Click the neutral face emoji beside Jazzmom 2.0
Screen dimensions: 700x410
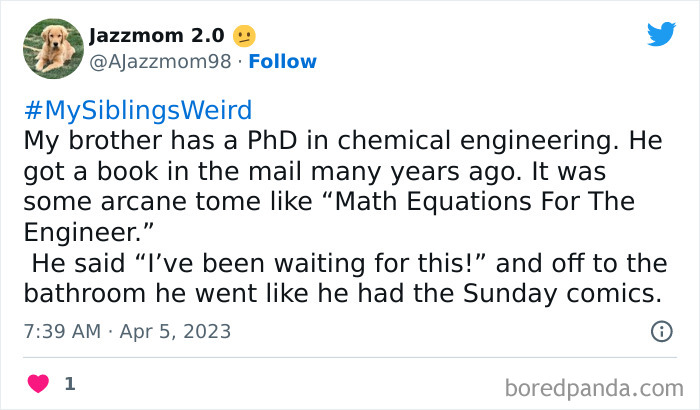(244, 36)
